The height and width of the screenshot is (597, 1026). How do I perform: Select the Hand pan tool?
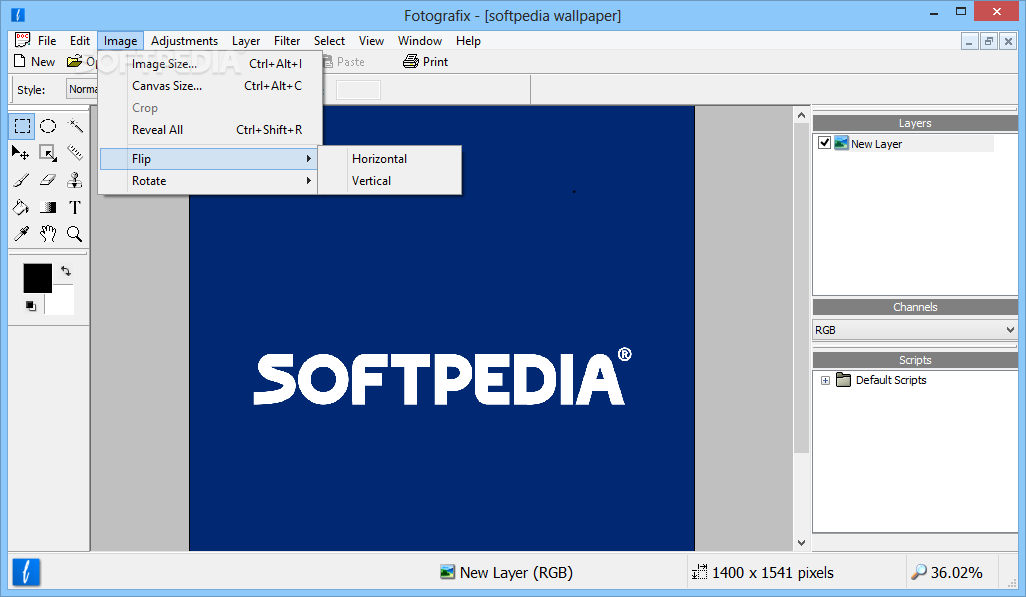pos(48,234)
